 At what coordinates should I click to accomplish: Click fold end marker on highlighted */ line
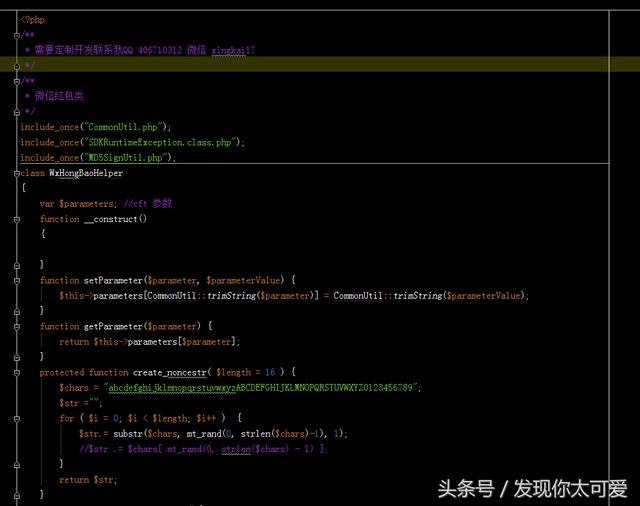[17, 66]
